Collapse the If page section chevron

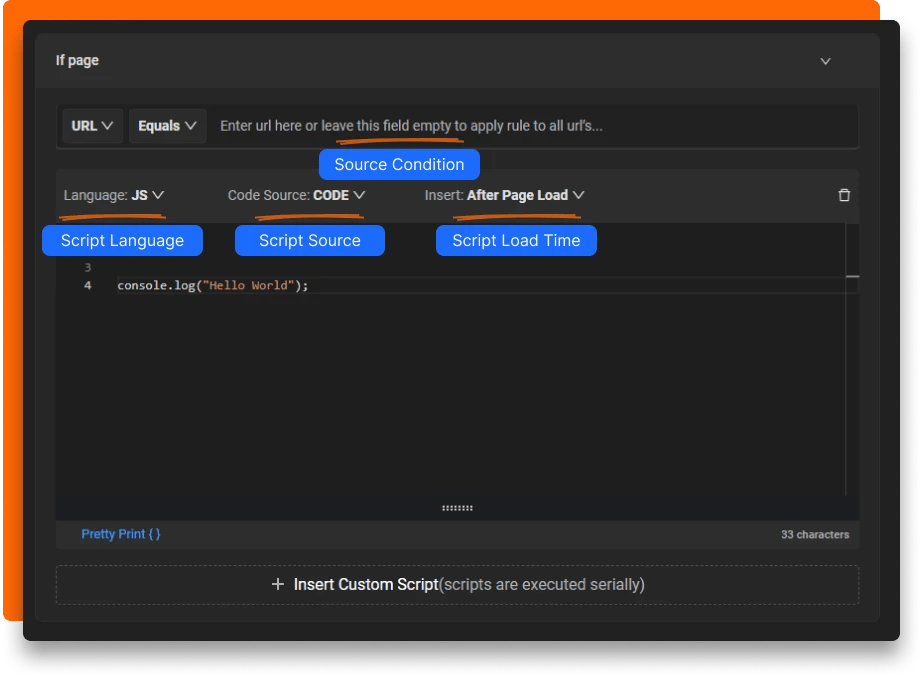[x=825, y=61]
